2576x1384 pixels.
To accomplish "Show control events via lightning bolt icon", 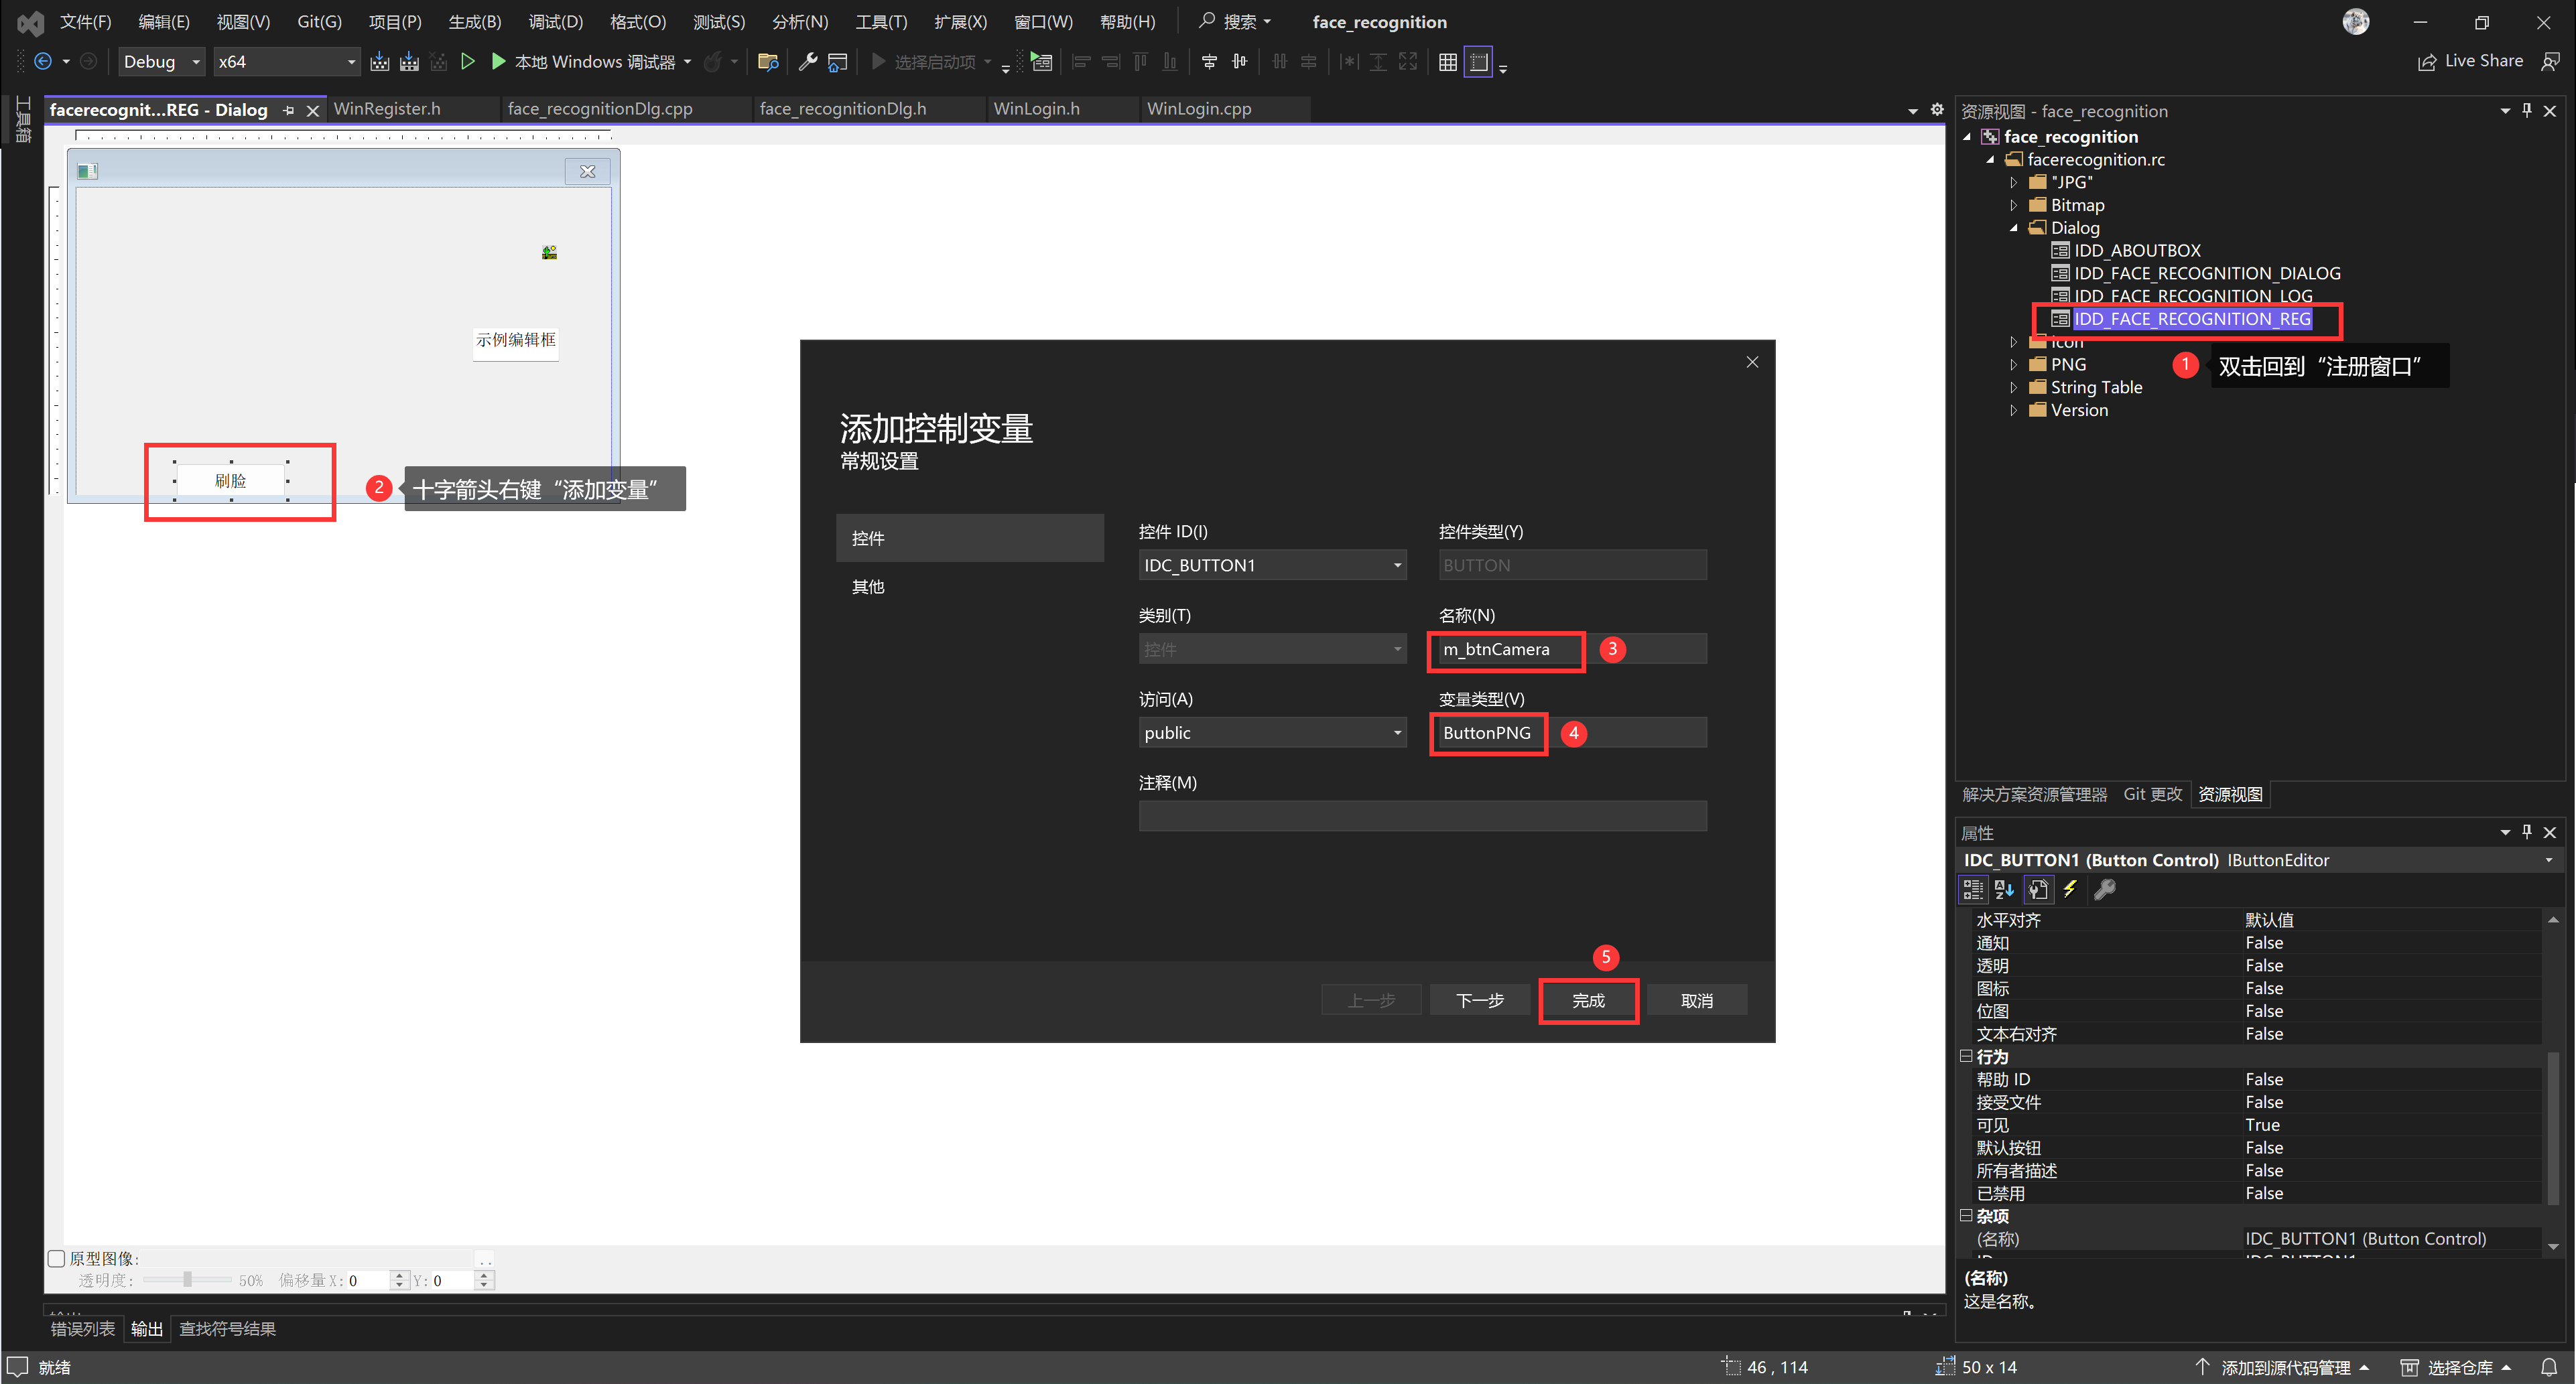I will point(2070,889).
